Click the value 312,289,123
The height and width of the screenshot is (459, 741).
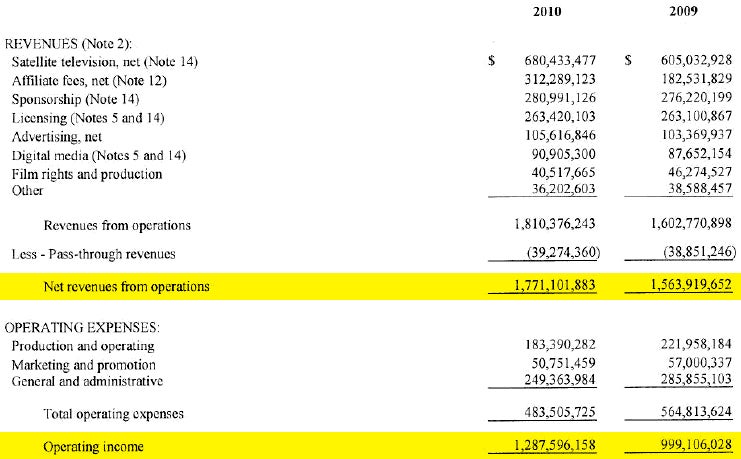pos(560,79)
